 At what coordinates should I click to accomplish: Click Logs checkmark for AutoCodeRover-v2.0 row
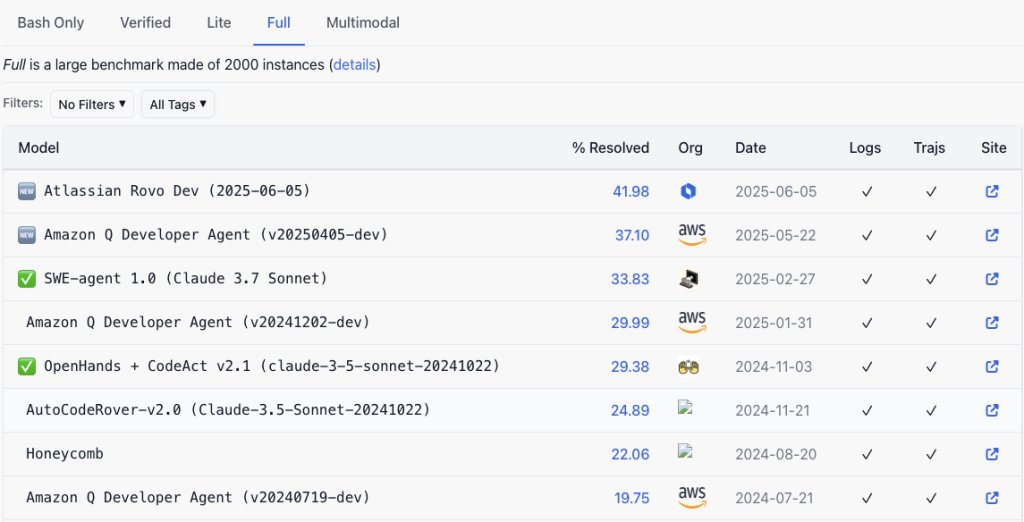tap(866, 410)
